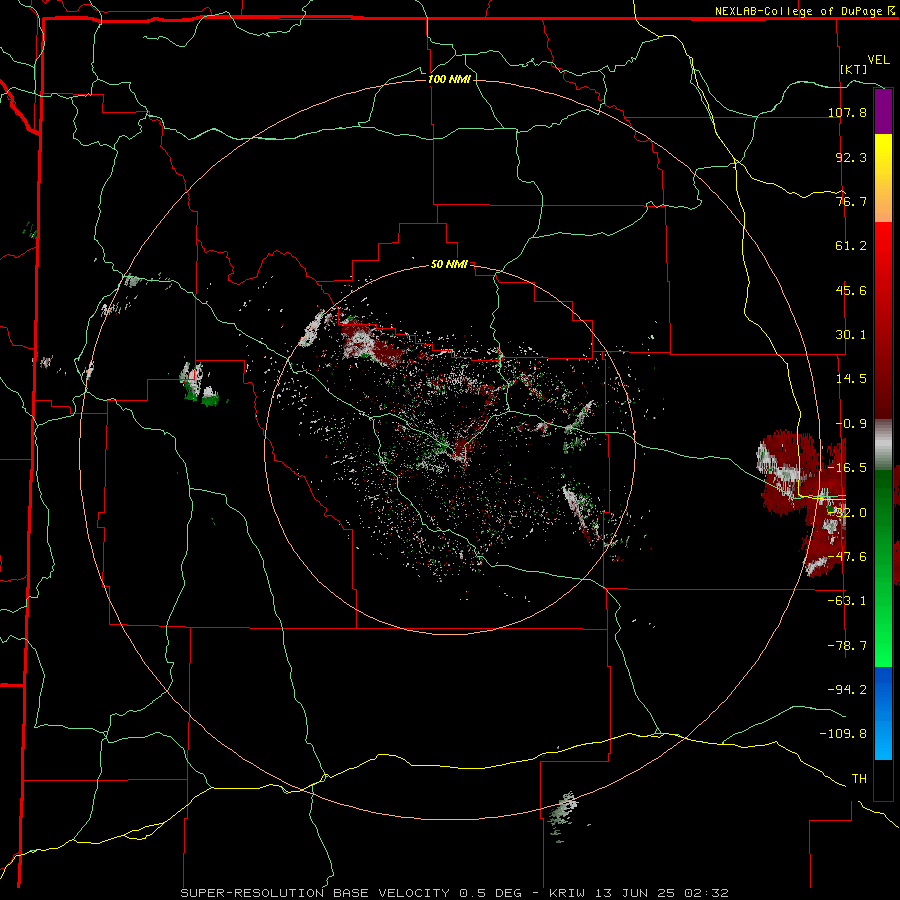Select the 14.5 legend value

(x=851, y=379)
